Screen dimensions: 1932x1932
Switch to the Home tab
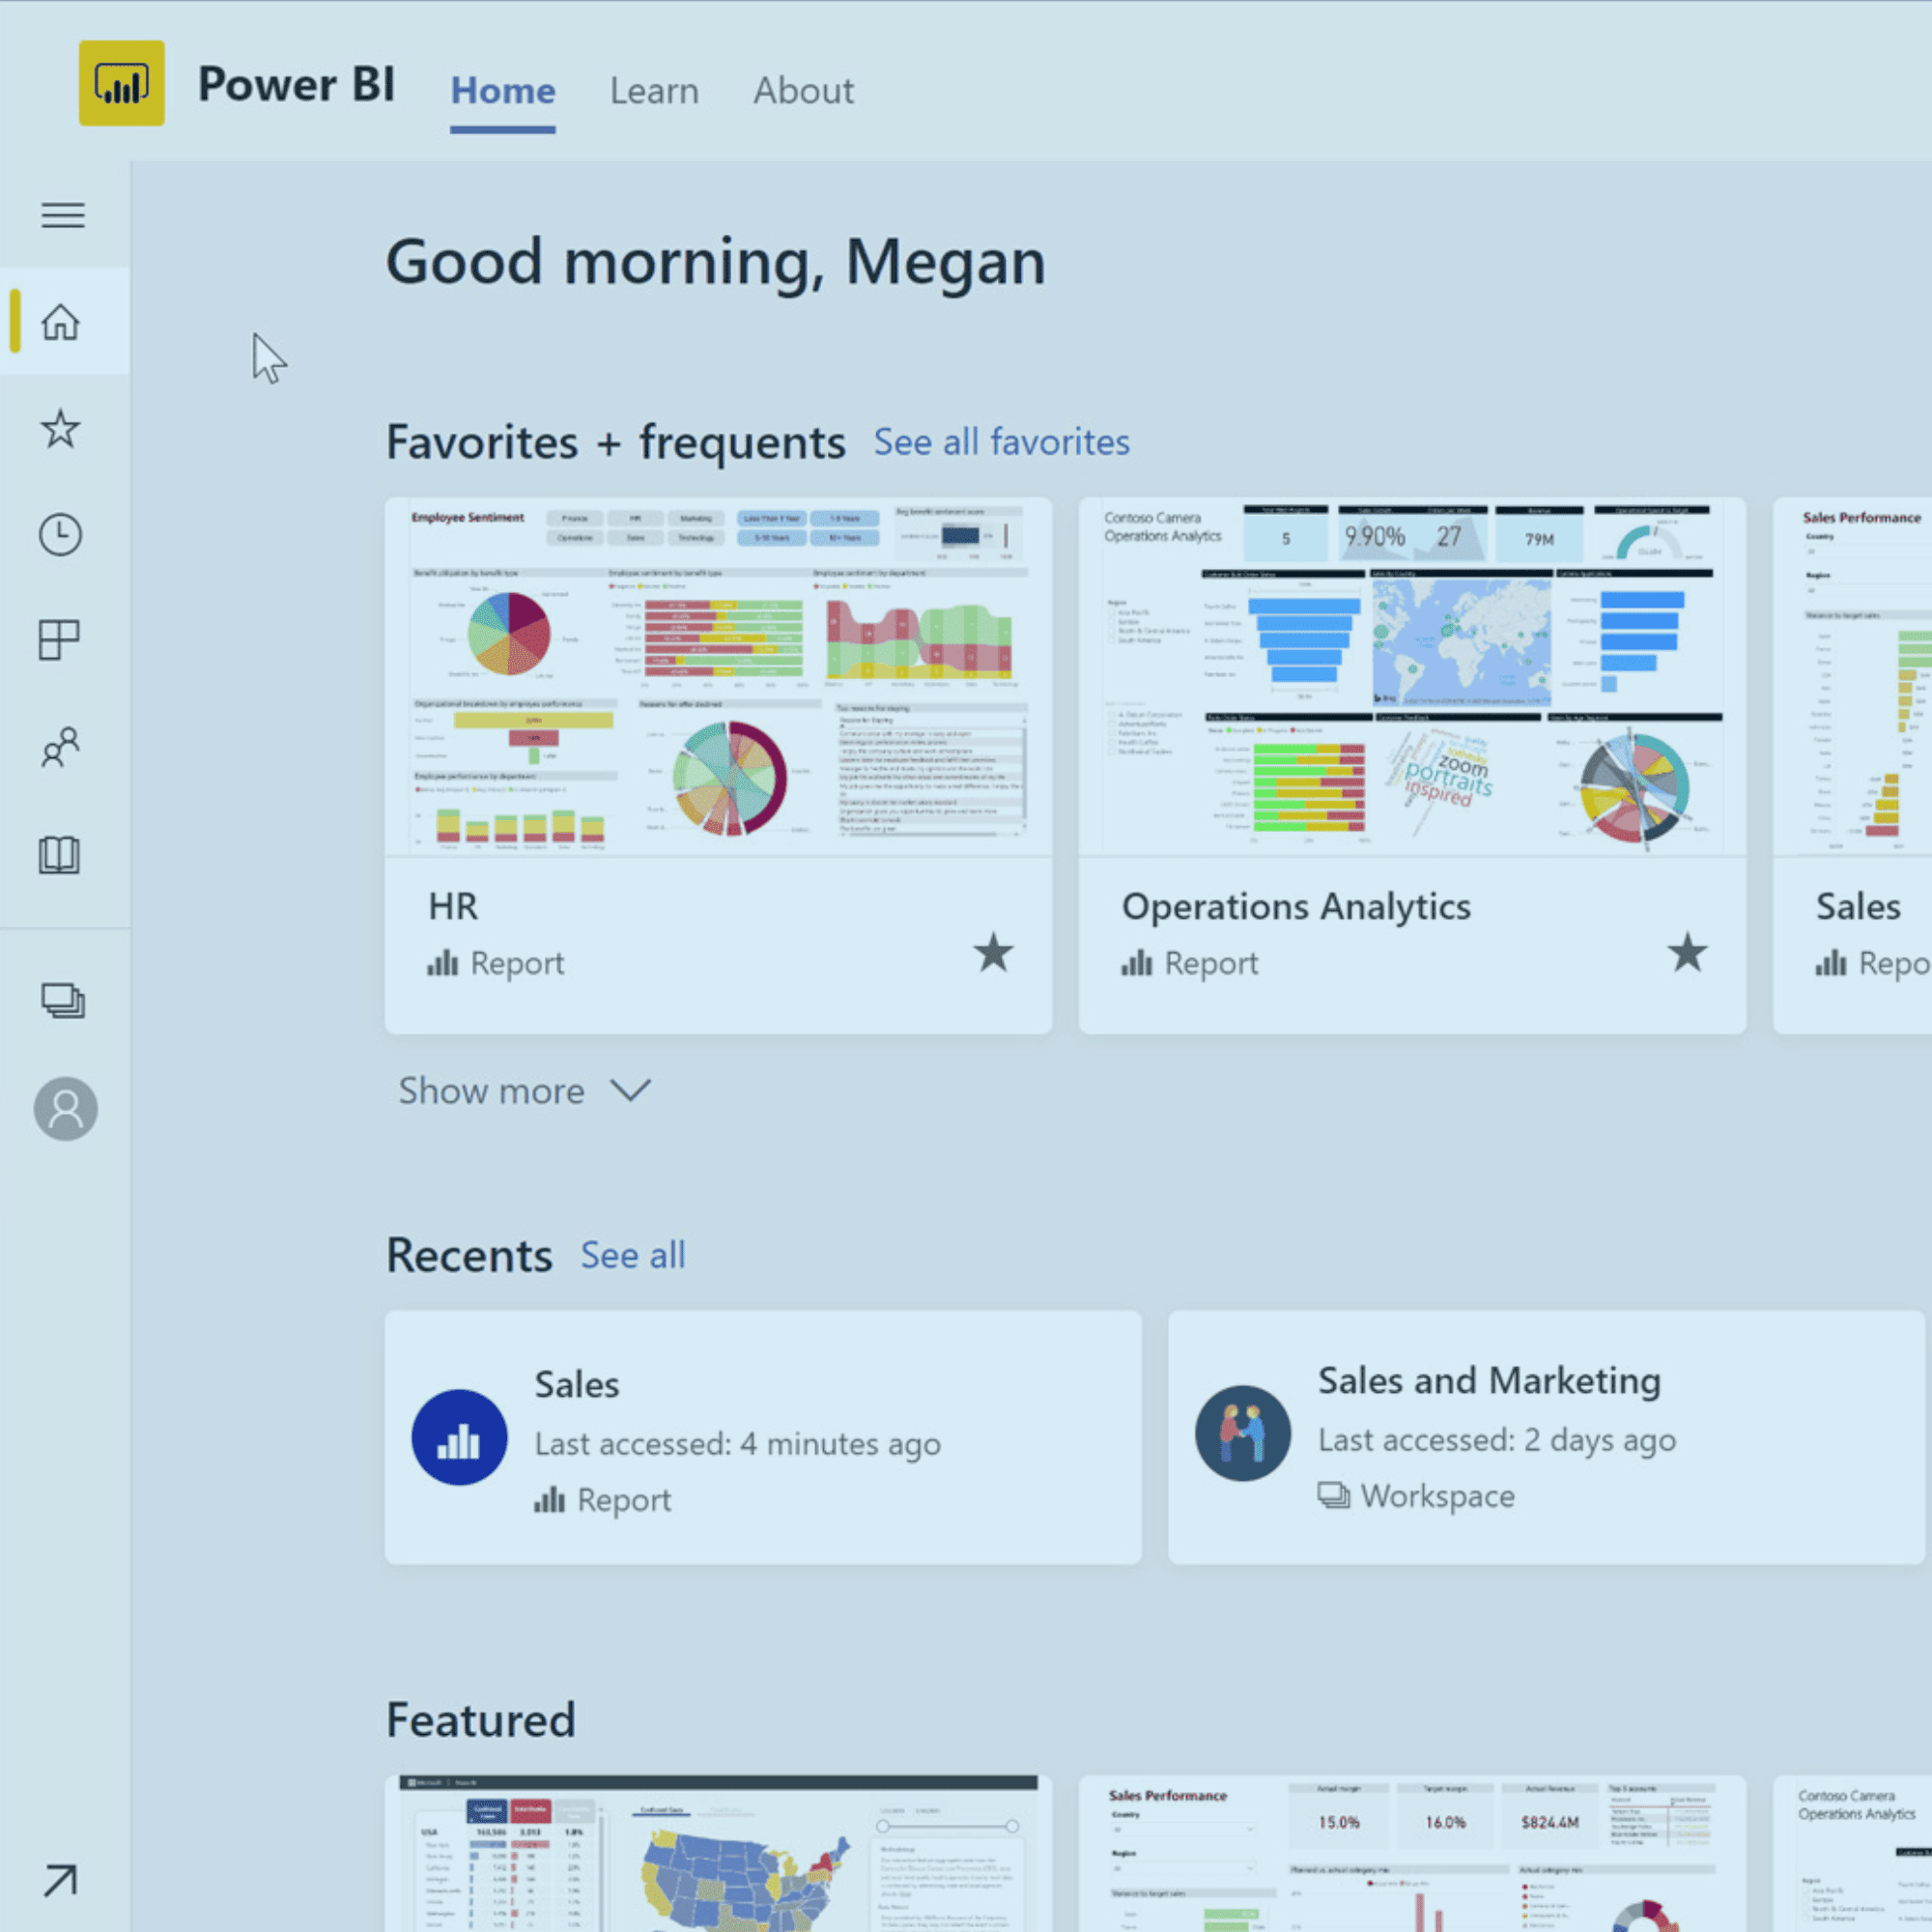(503, 90)
